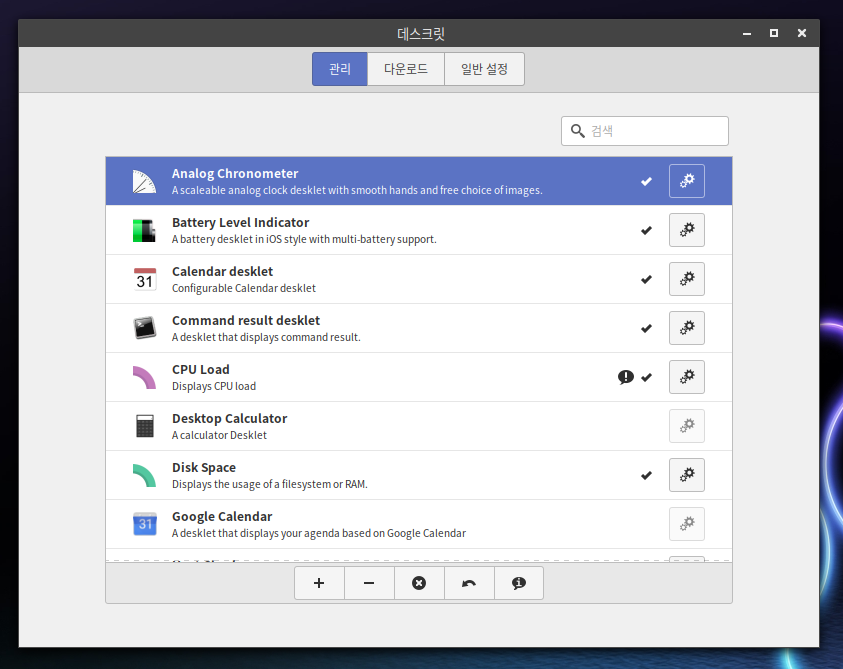Click 'Displays CPU load' description
Viewport: 843px width, 669px height.
(x=214, y=386)
